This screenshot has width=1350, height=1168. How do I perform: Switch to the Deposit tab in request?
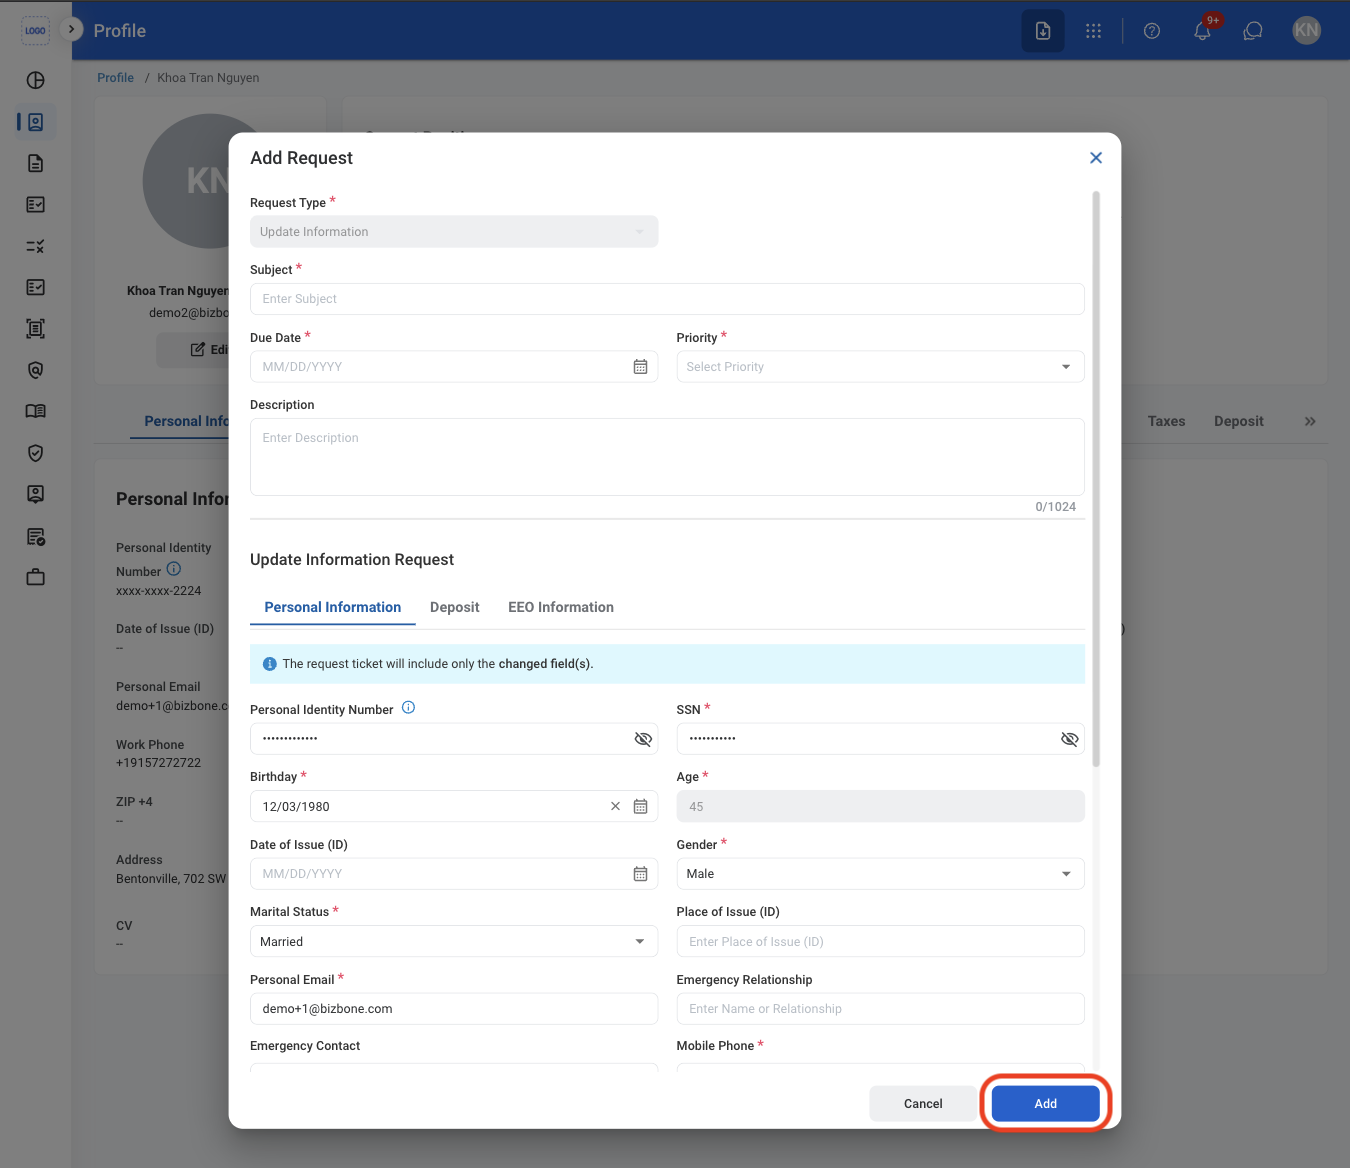click(x=455, y=607)
